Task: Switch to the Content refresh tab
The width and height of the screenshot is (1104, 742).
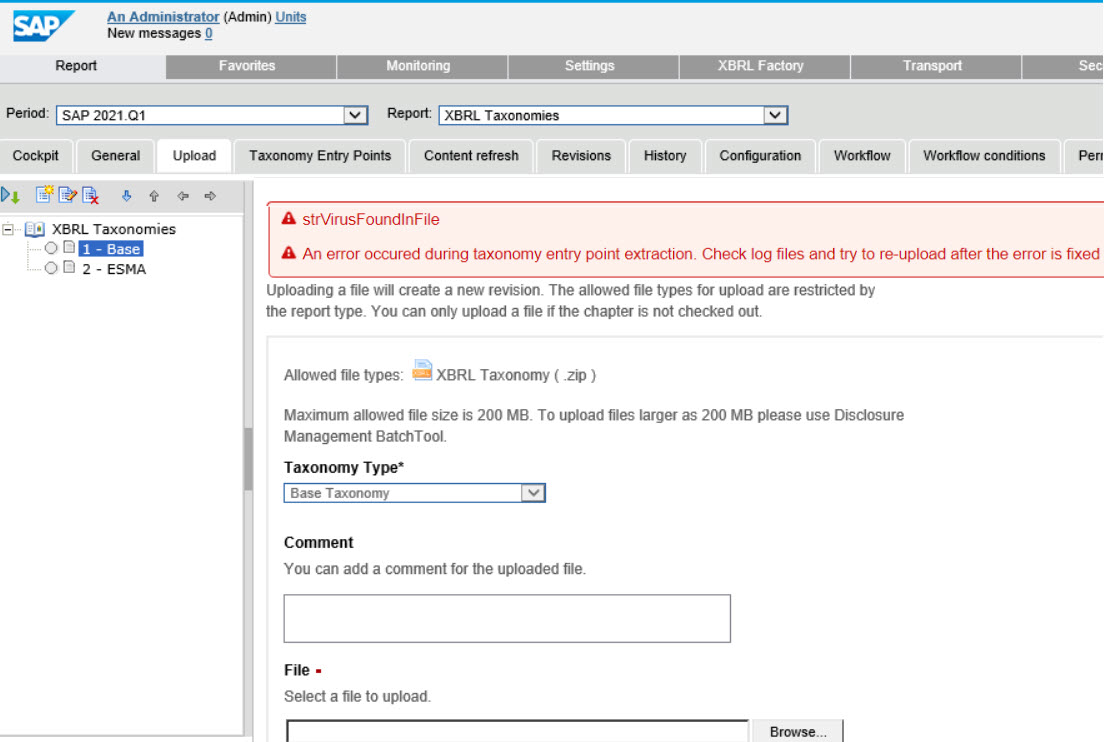Action: click(471, 156)
